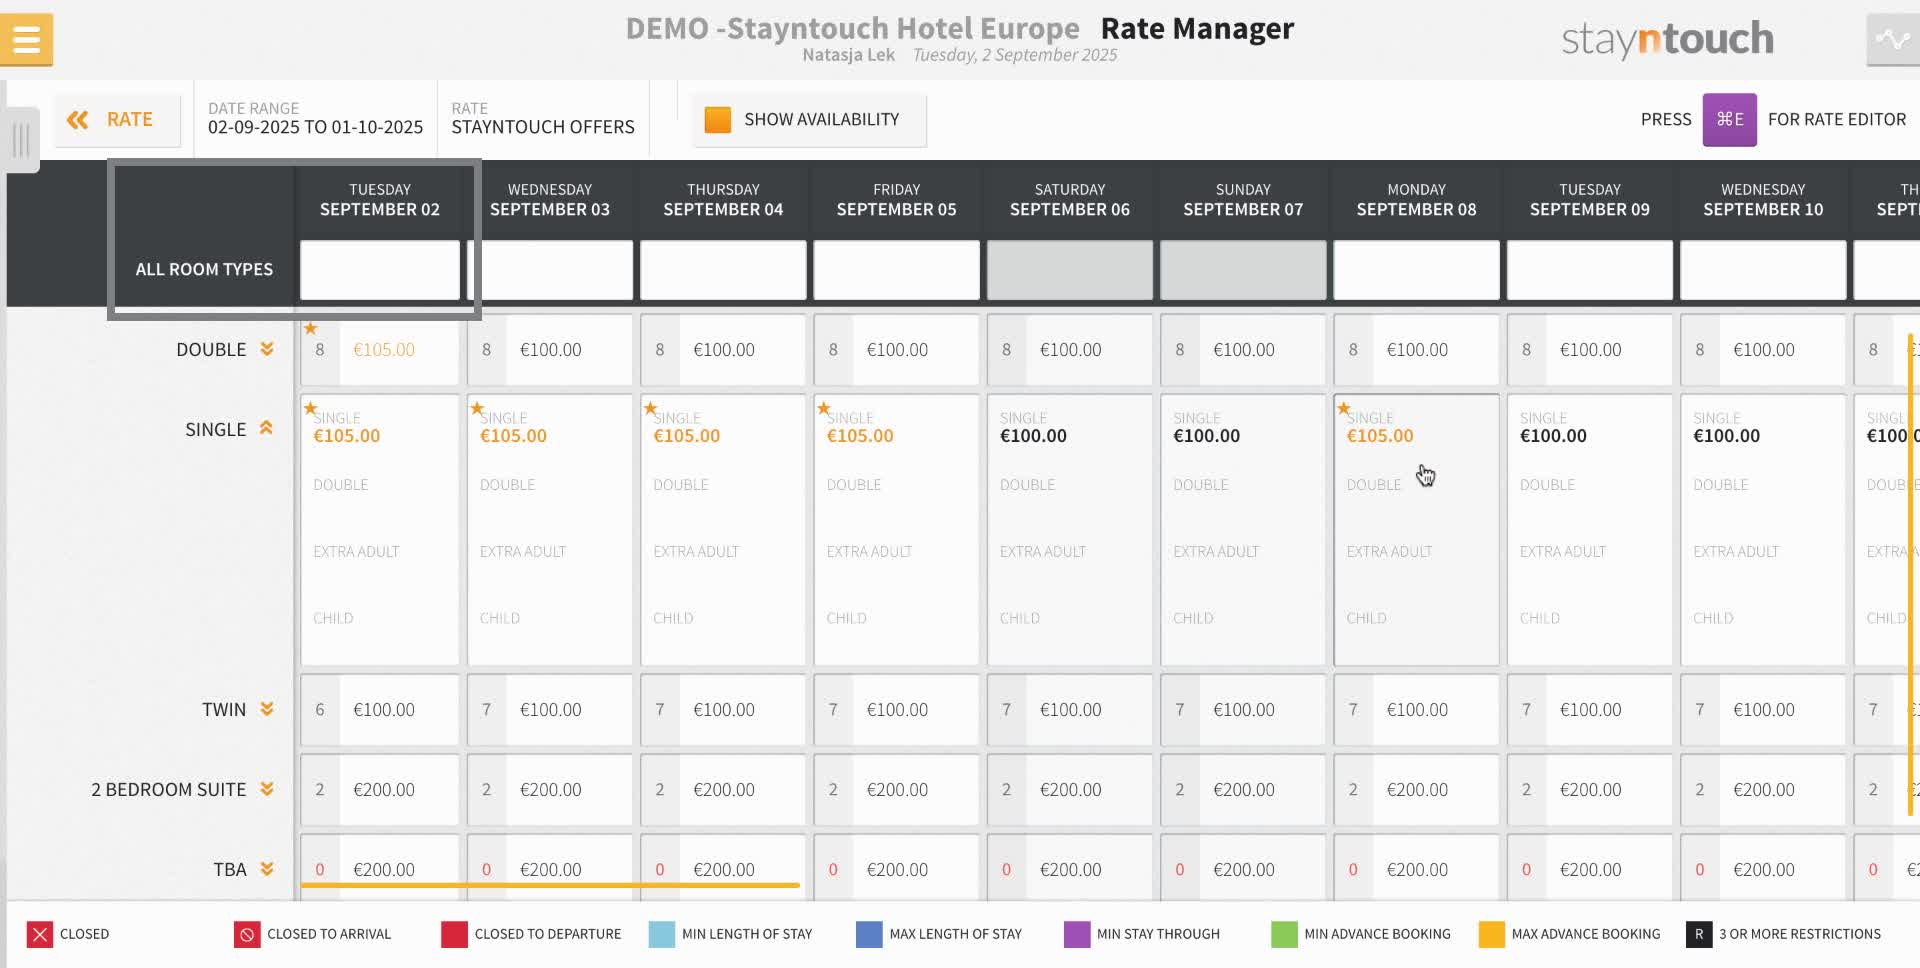The height and width of the screenshot is (968, 1920).
Task: Open the hamburger main menu
Action: (26, 40)
